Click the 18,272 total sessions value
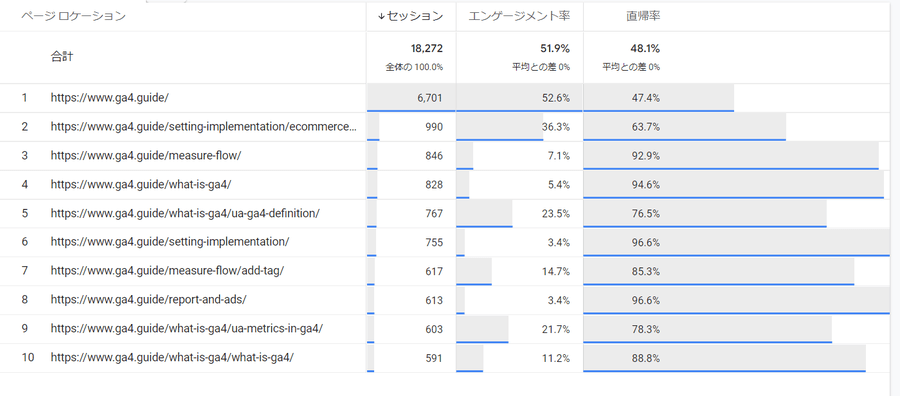 click(426, 48)
